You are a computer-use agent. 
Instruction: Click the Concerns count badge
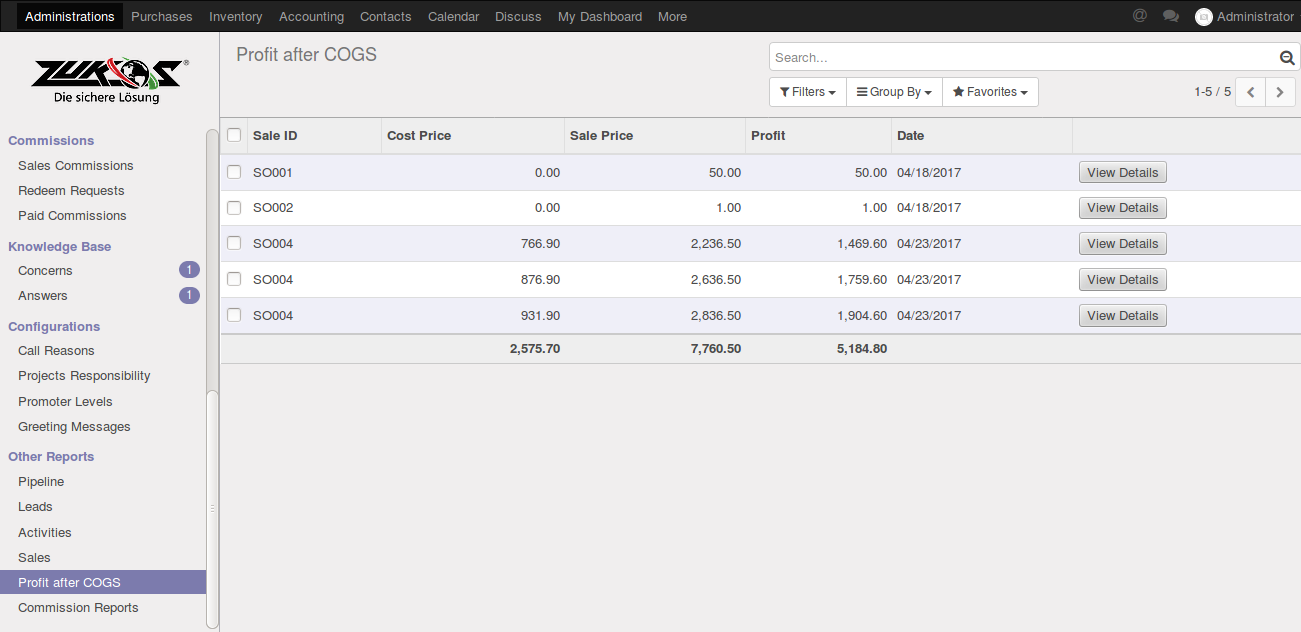tap(189, 270)
